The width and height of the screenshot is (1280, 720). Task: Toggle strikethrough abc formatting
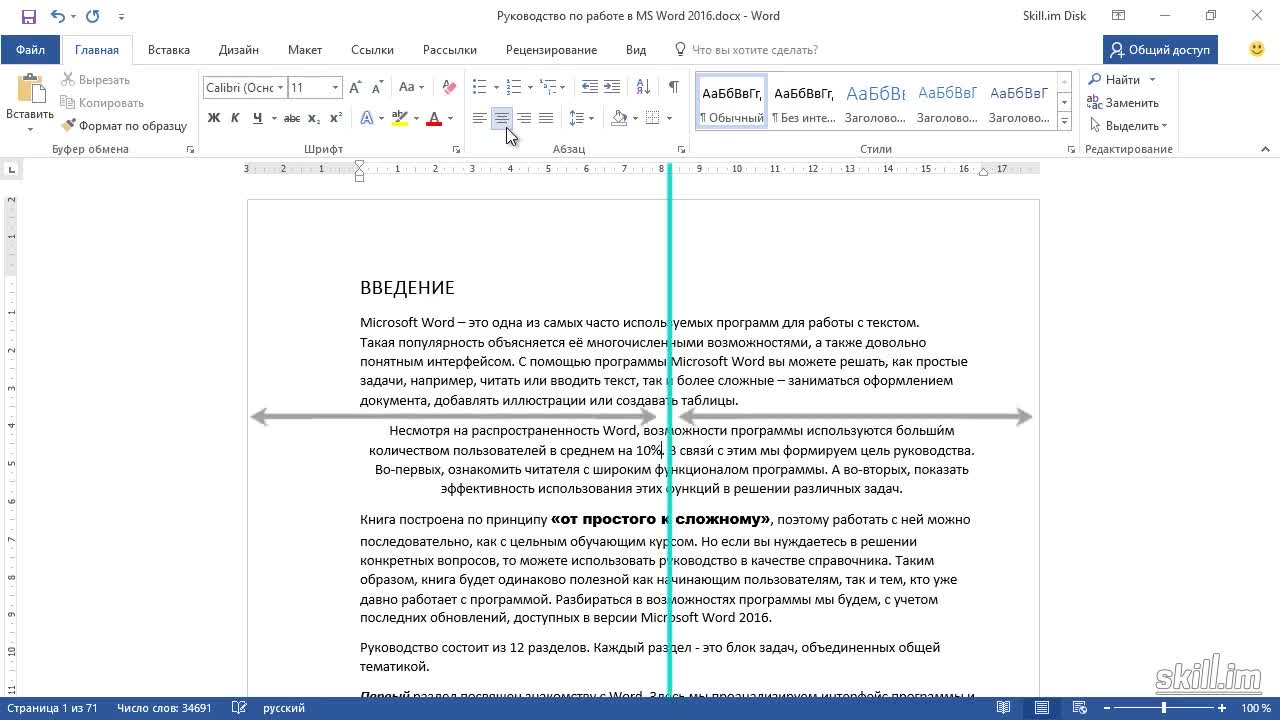coord(292,118)
